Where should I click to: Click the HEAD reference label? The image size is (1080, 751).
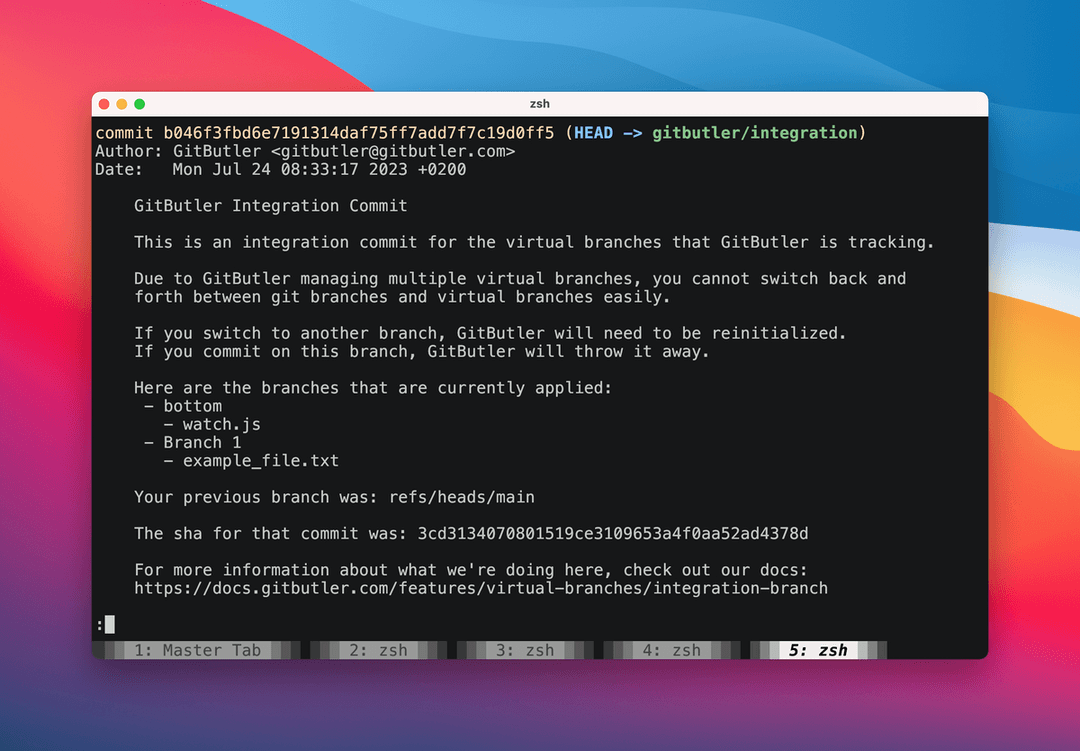coord(594,132)
